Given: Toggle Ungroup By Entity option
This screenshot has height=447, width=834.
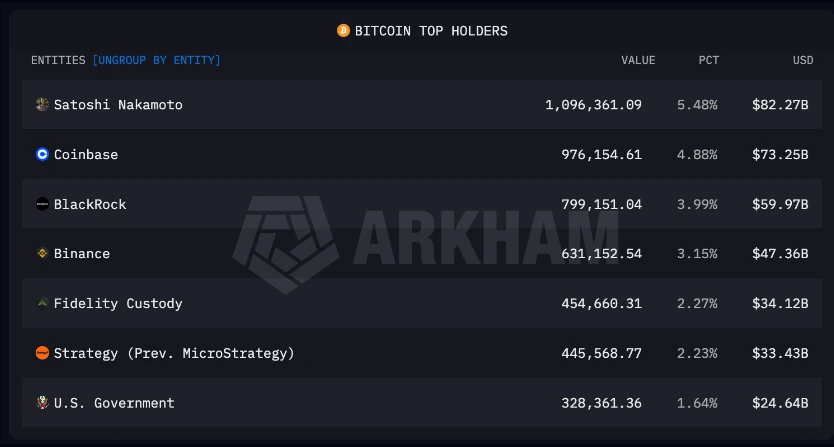Looking at the screenshot, I should point(157,61).
